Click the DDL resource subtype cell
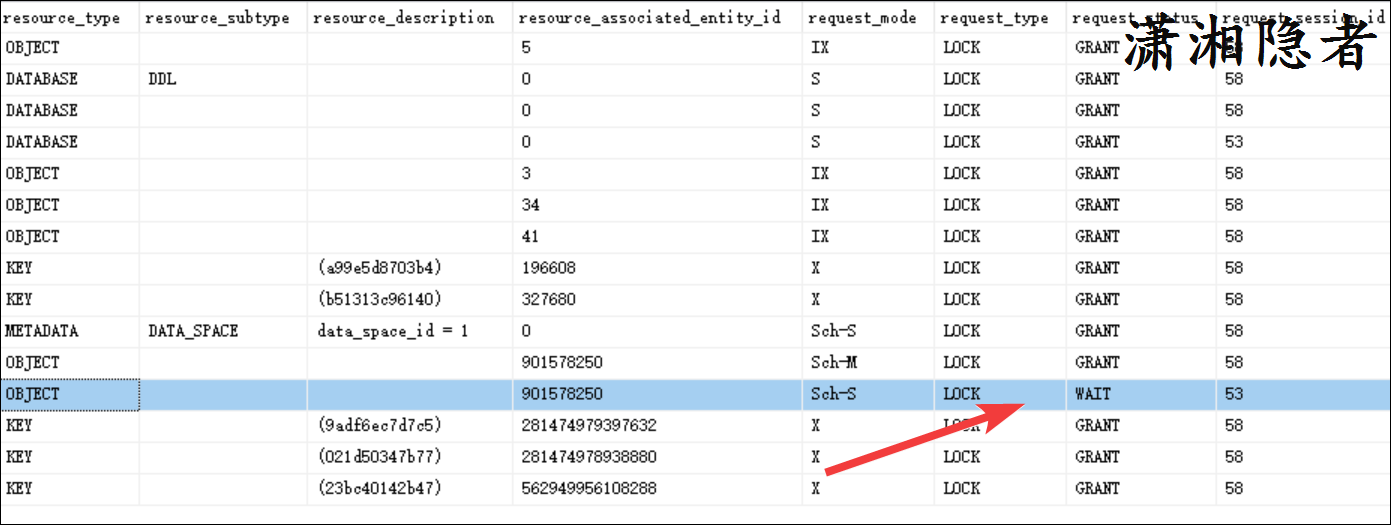This screenshot has height=525, width=1391. tap(162, 79)
